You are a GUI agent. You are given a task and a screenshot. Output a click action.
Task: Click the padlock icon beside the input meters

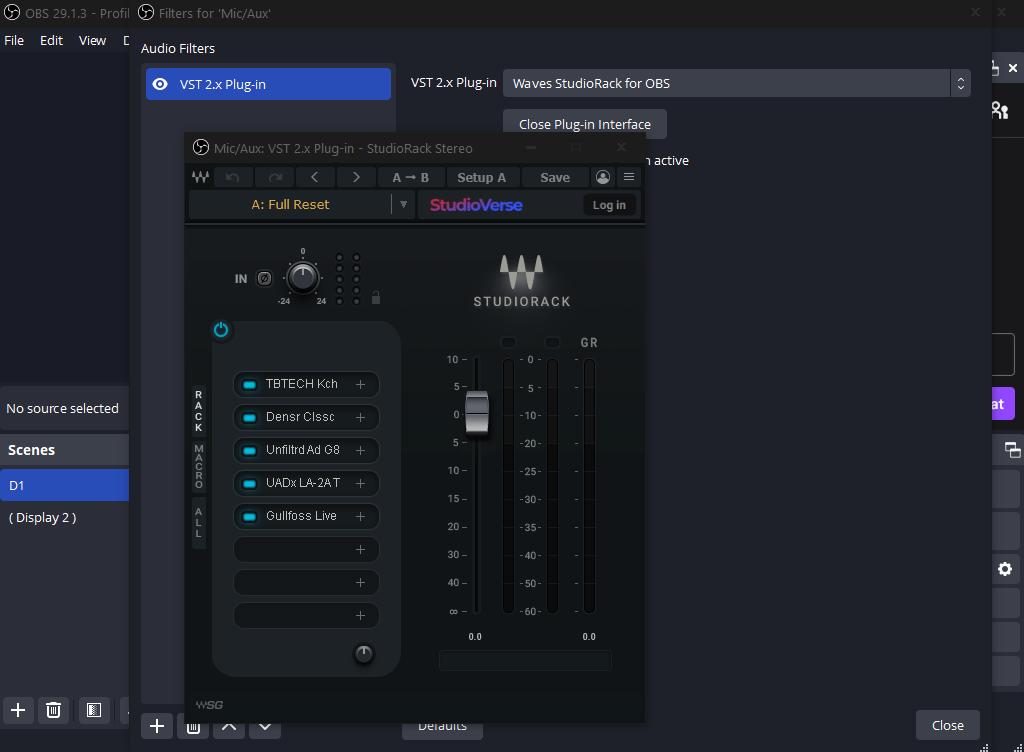click(376, 297)
